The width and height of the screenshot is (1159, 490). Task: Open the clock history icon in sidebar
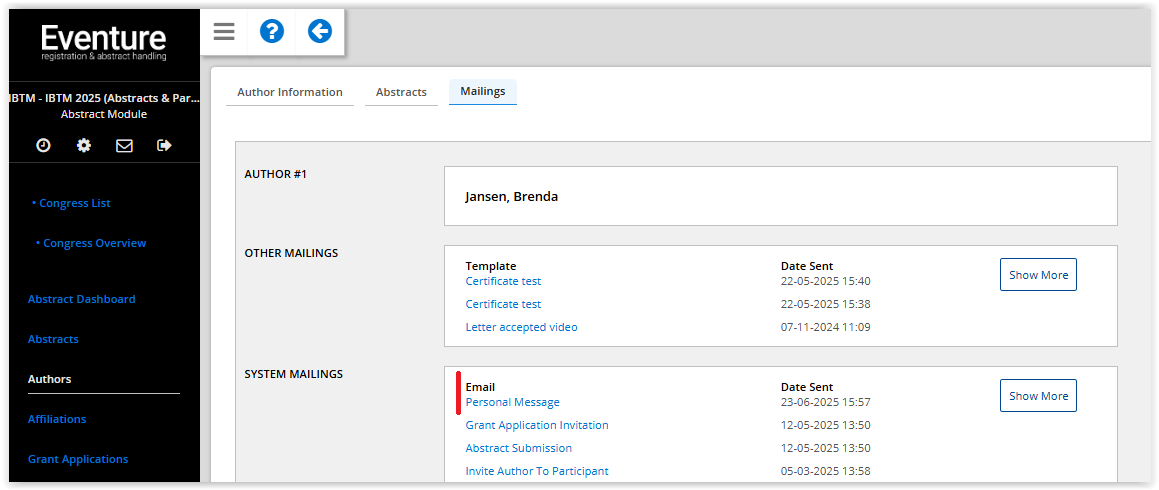44,146
